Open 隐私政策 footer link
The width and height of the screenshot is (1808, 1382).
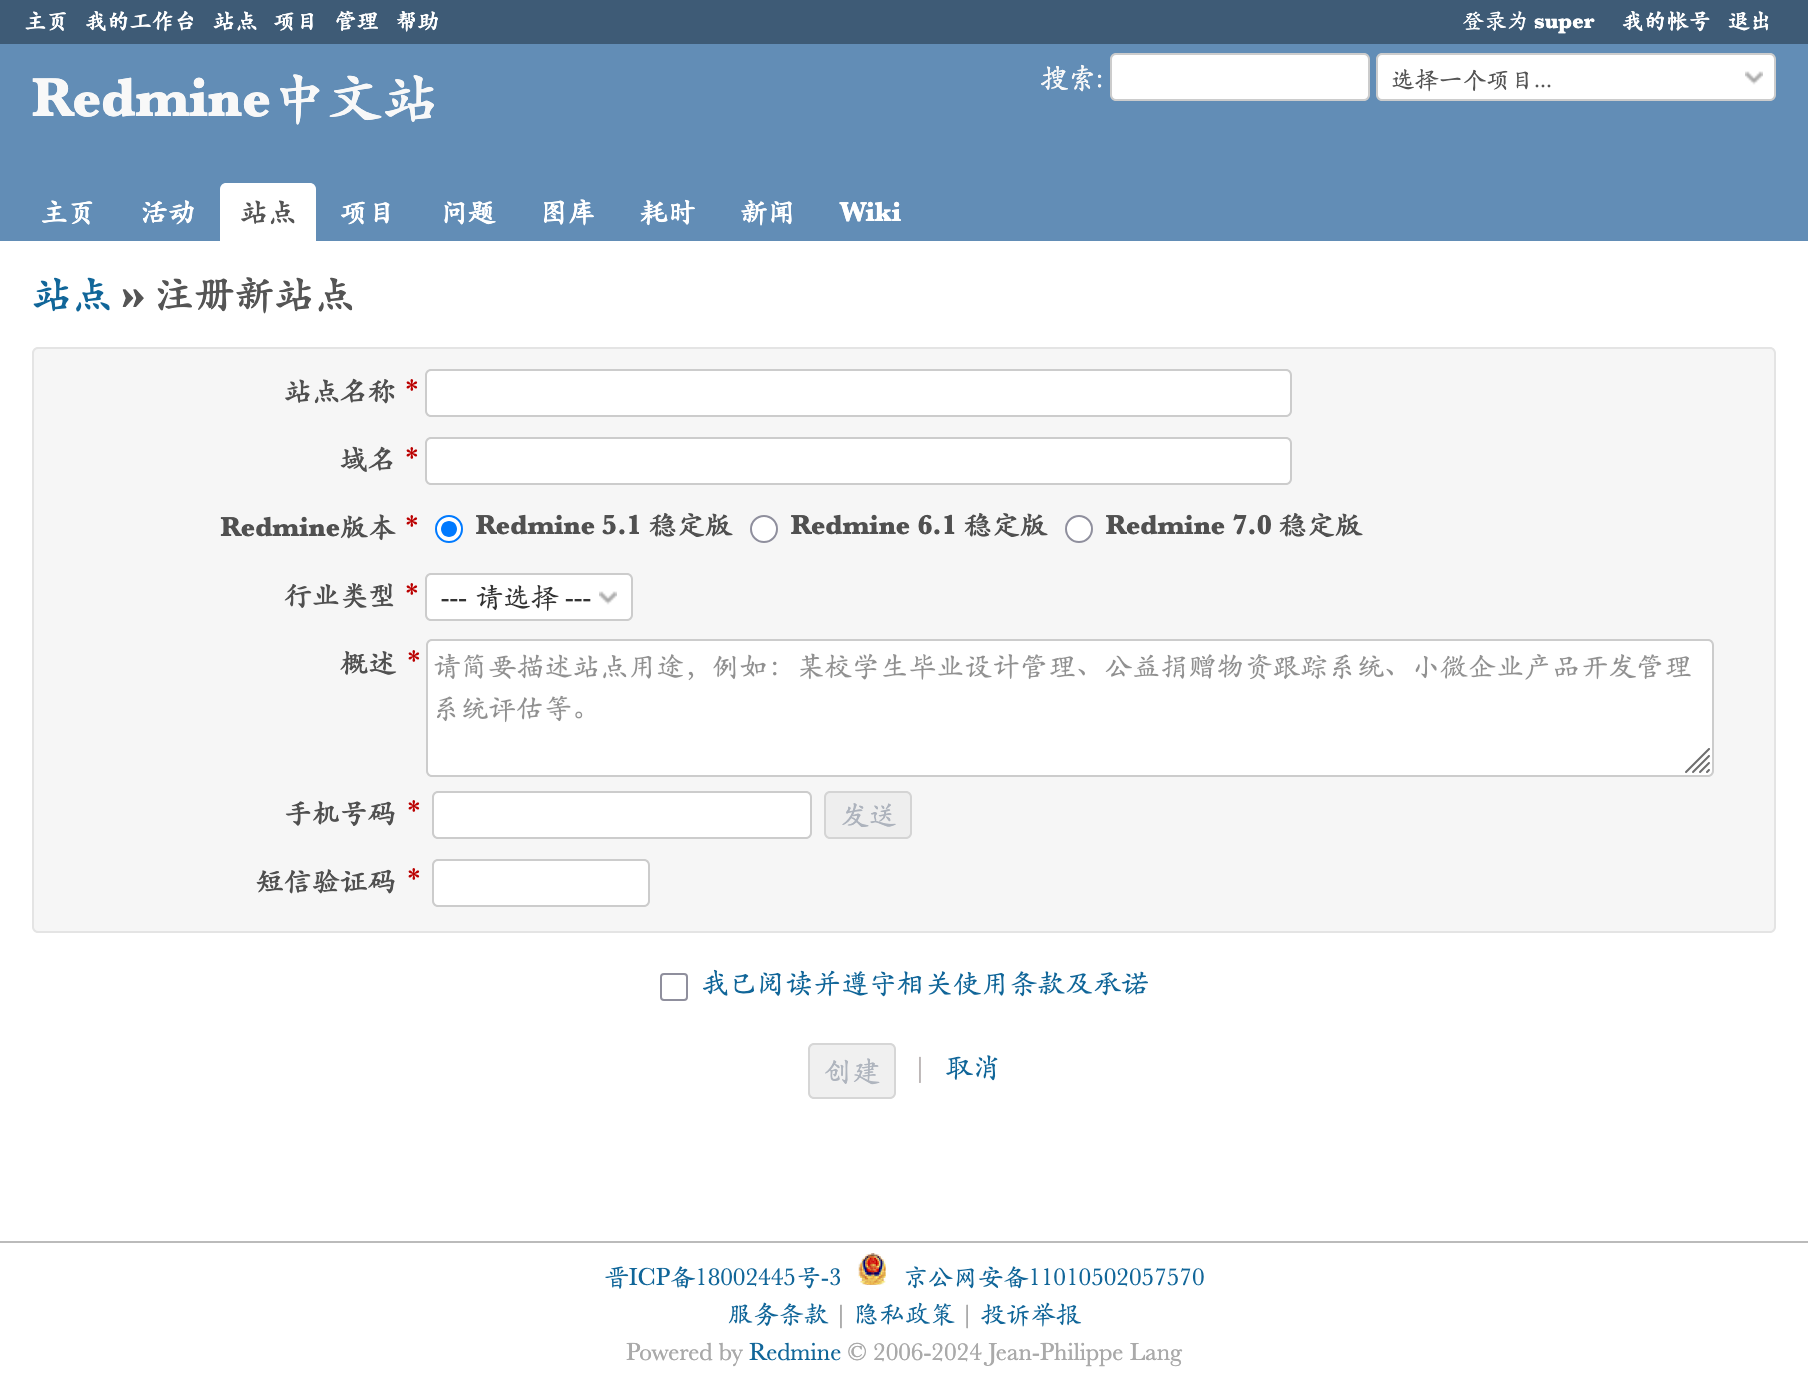coord(904,1314)
